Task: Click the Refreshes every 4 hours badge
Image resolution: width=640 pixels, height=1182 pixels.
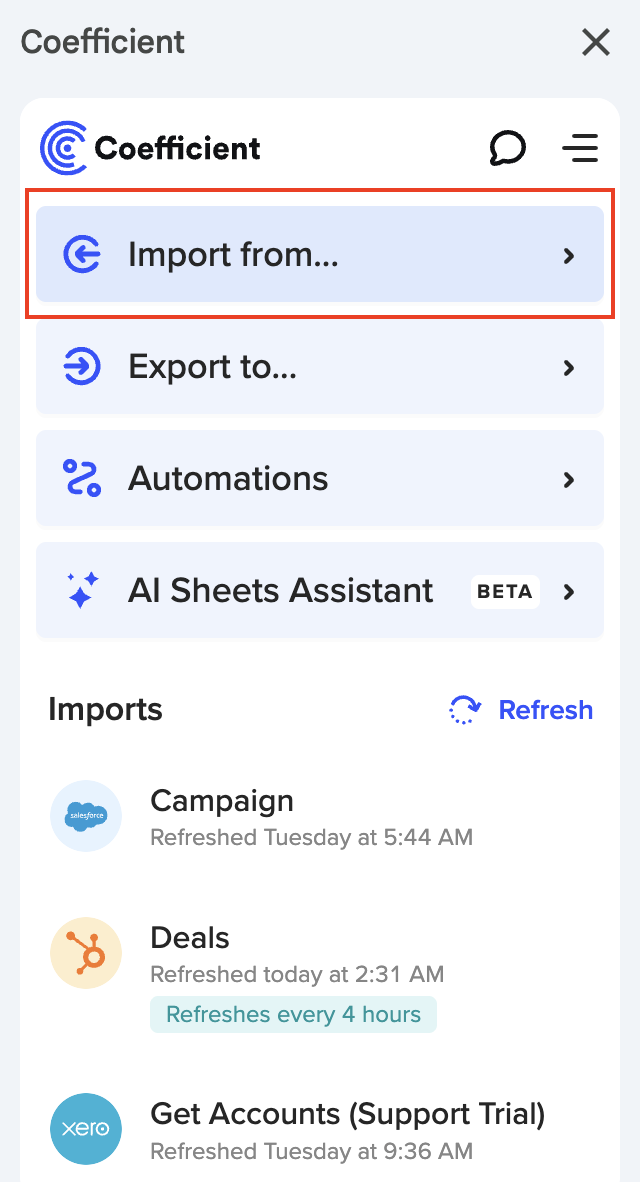Action: tap(293, 1015)
